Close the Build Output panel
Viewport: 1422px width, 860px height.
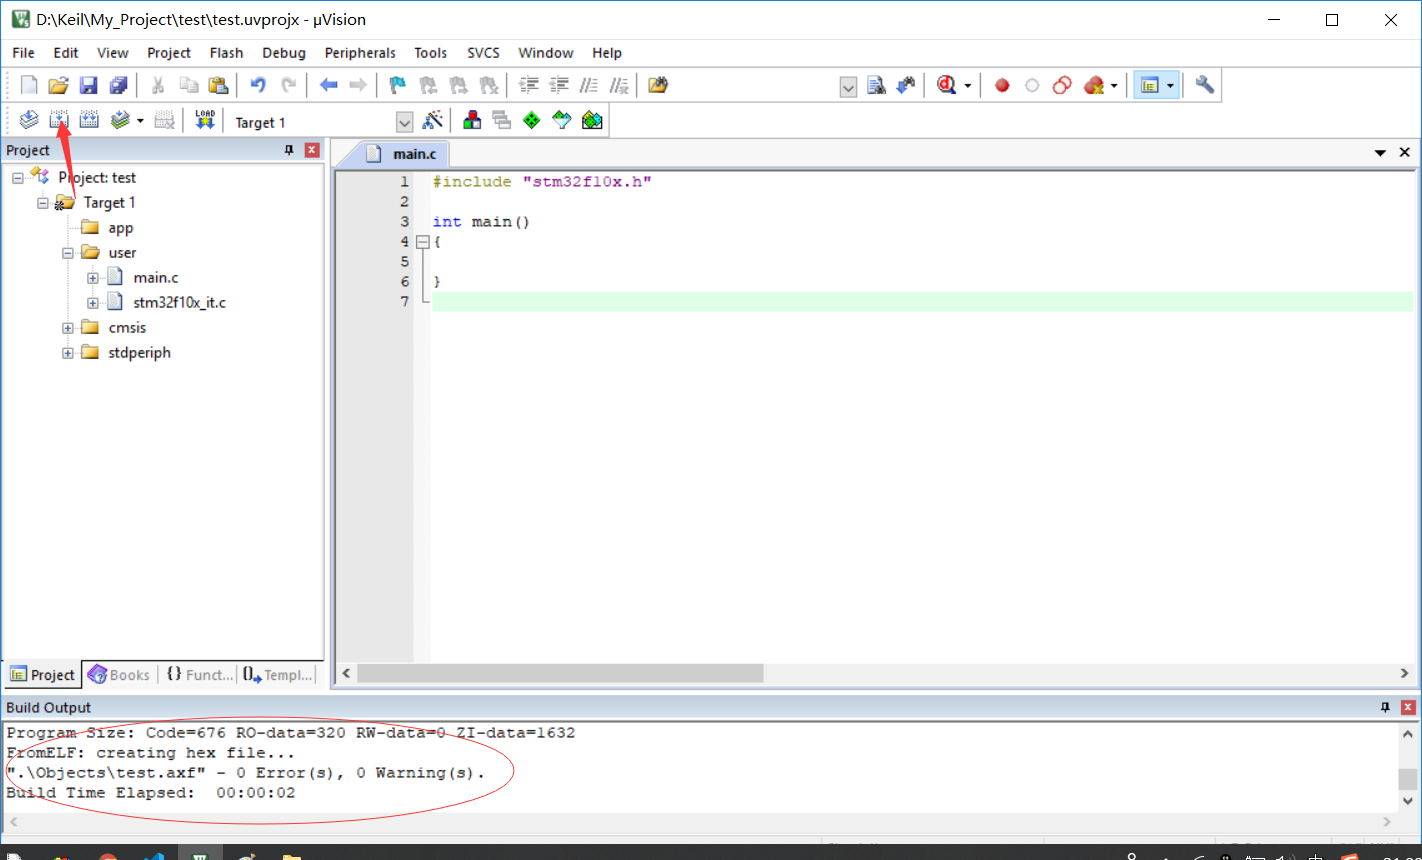[x=1408, y=707]
